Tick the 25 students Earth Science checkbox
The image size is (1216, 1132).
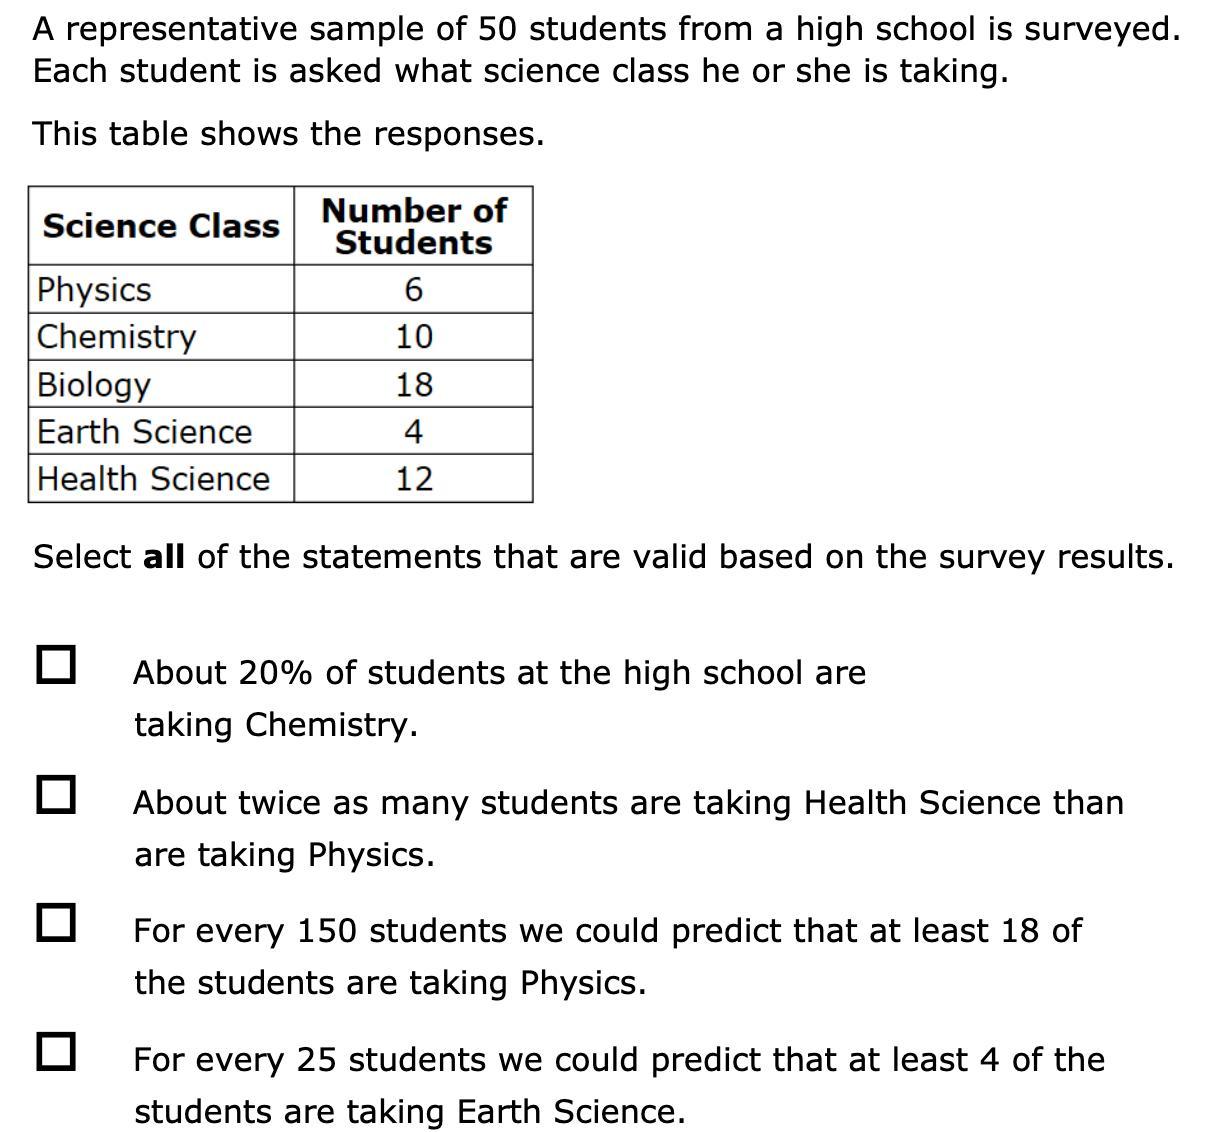(56, 1051)
